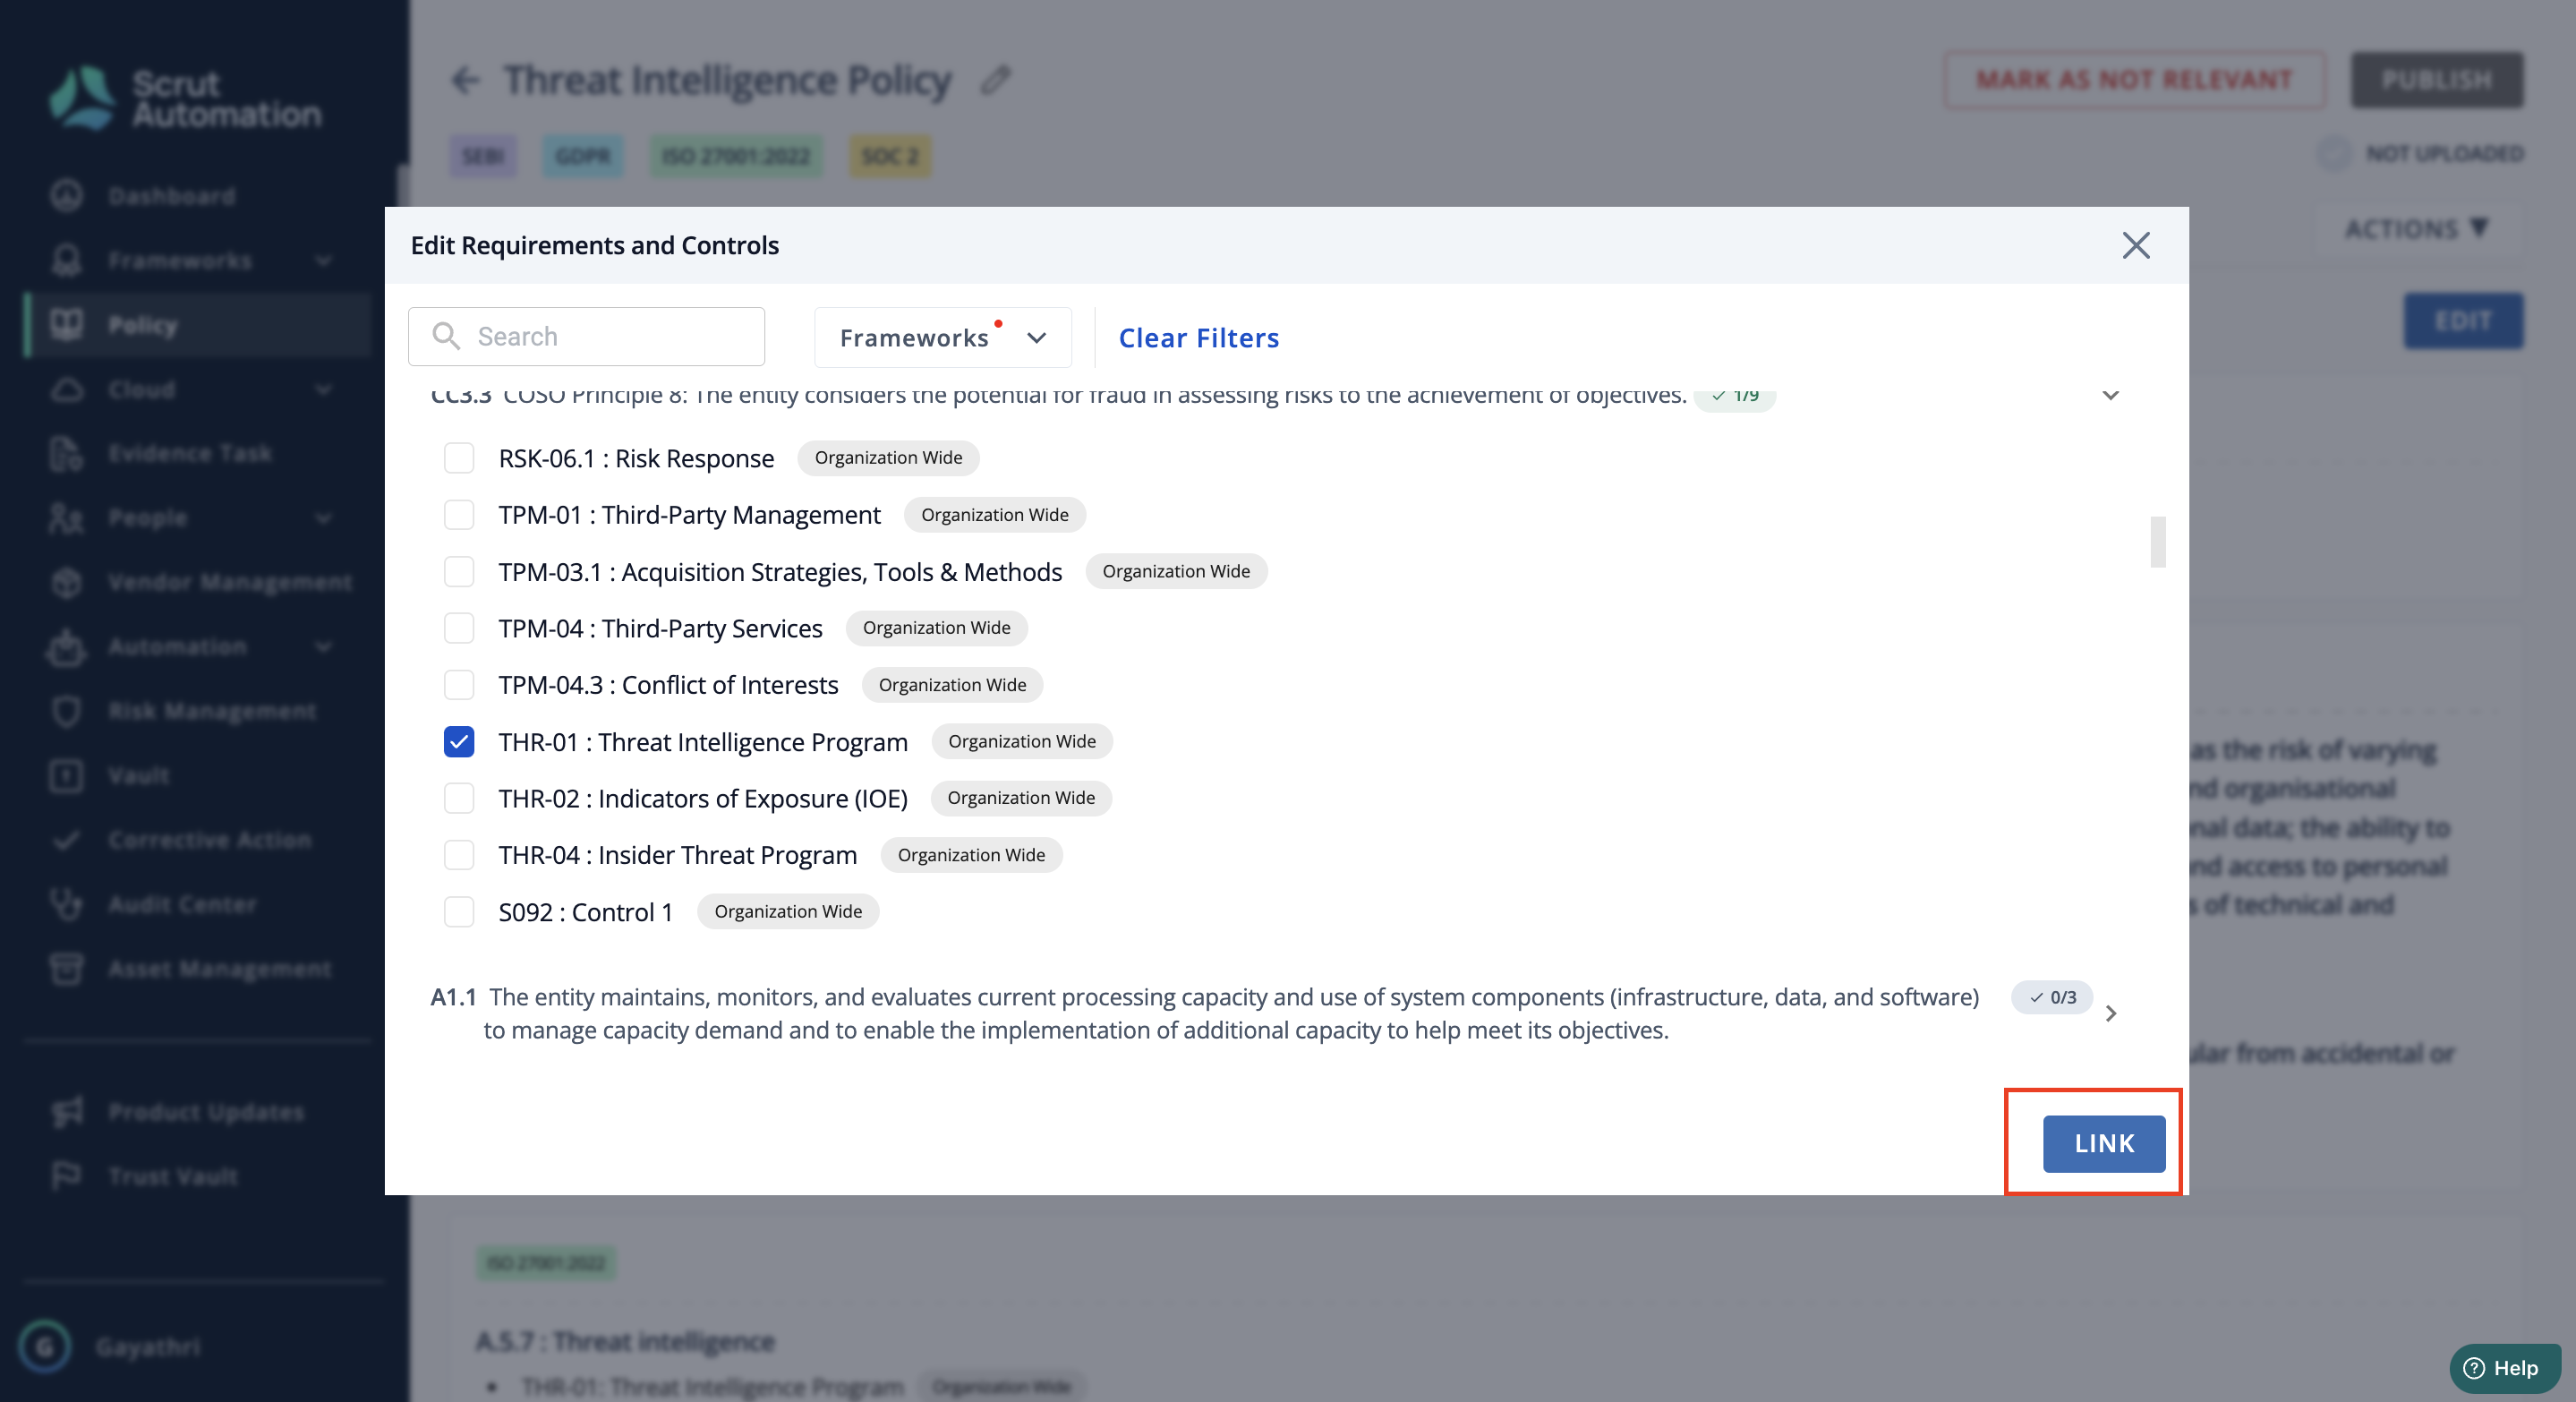Expand the Automation sidebar submenu arrow
Viewport: 2576px width, 1402px height.
323,646
